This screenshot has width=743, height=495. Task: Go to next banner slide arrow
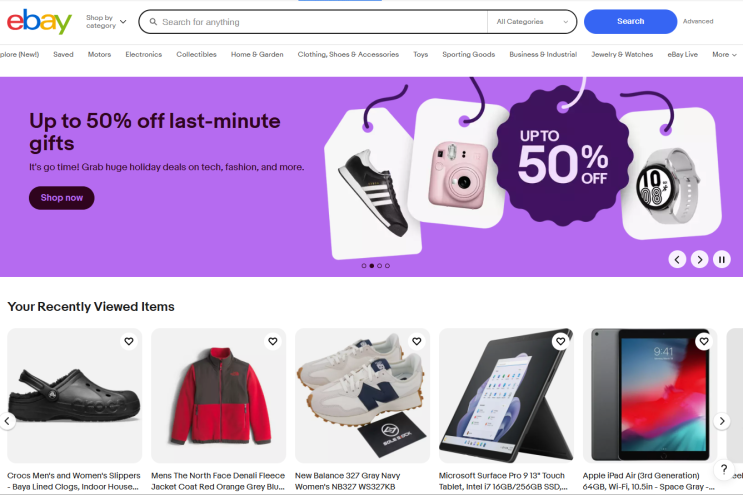[699, 259]
